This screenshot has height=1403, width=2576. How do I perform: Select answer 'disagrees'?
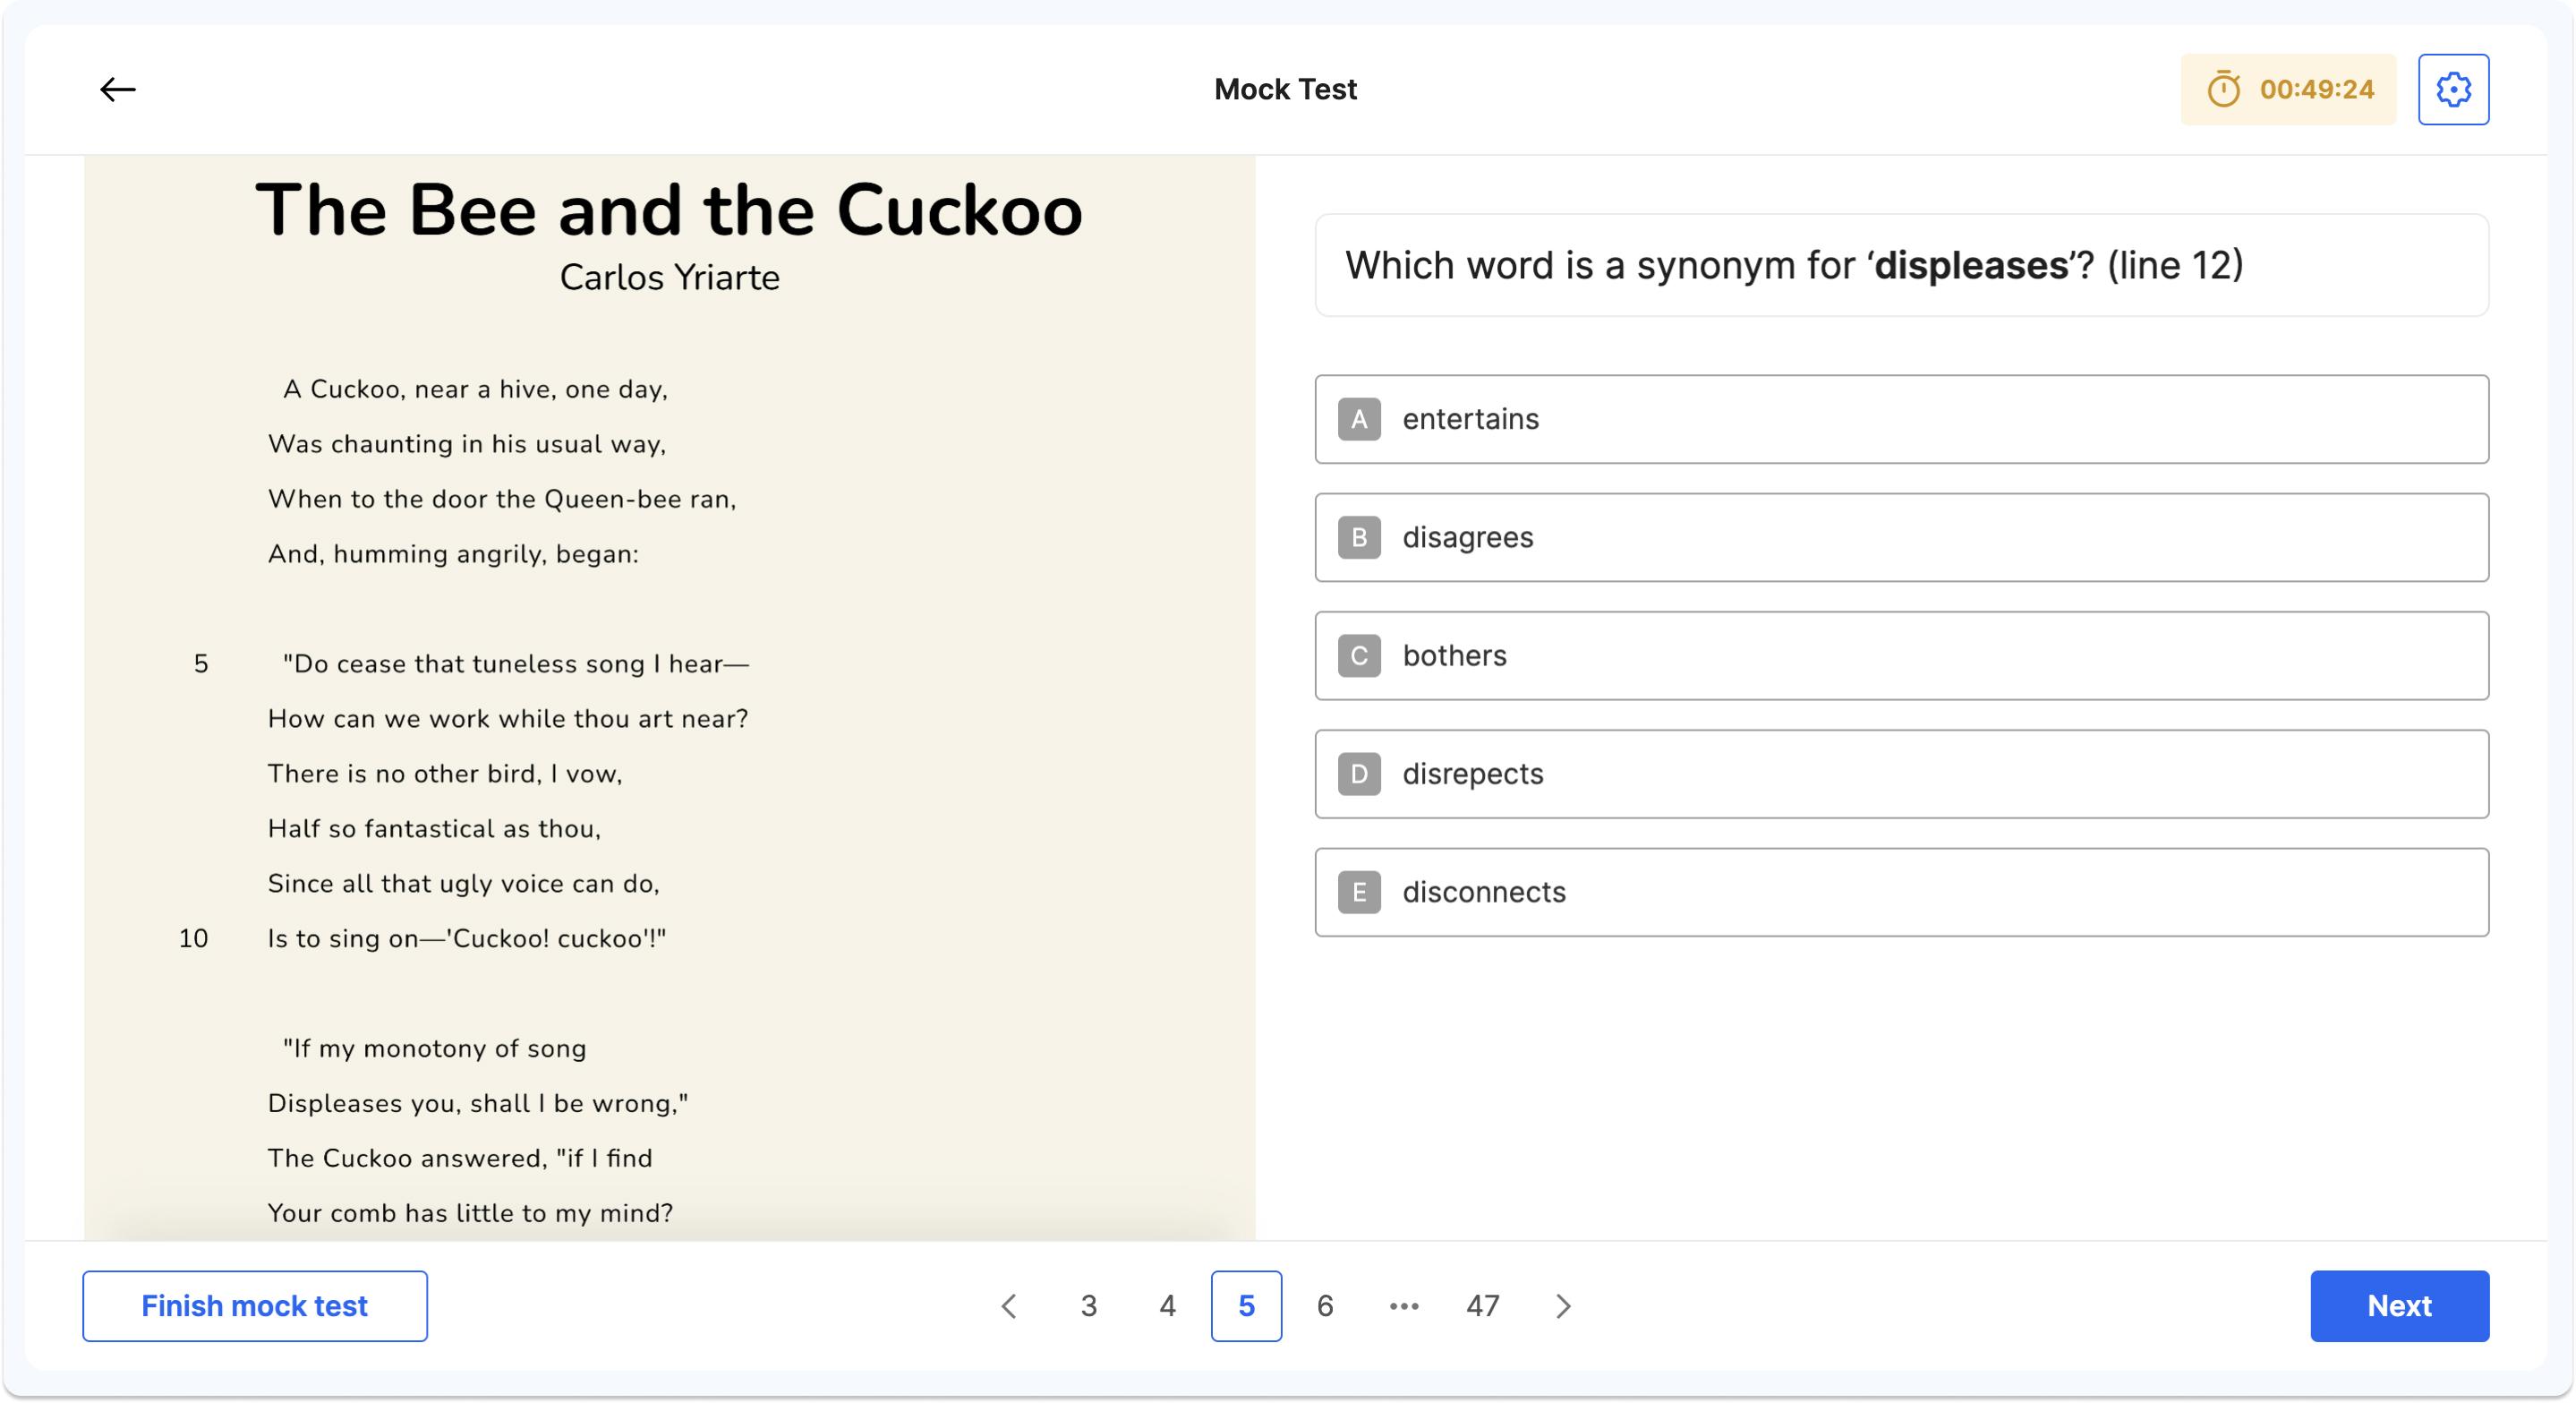pos(1900,537)
